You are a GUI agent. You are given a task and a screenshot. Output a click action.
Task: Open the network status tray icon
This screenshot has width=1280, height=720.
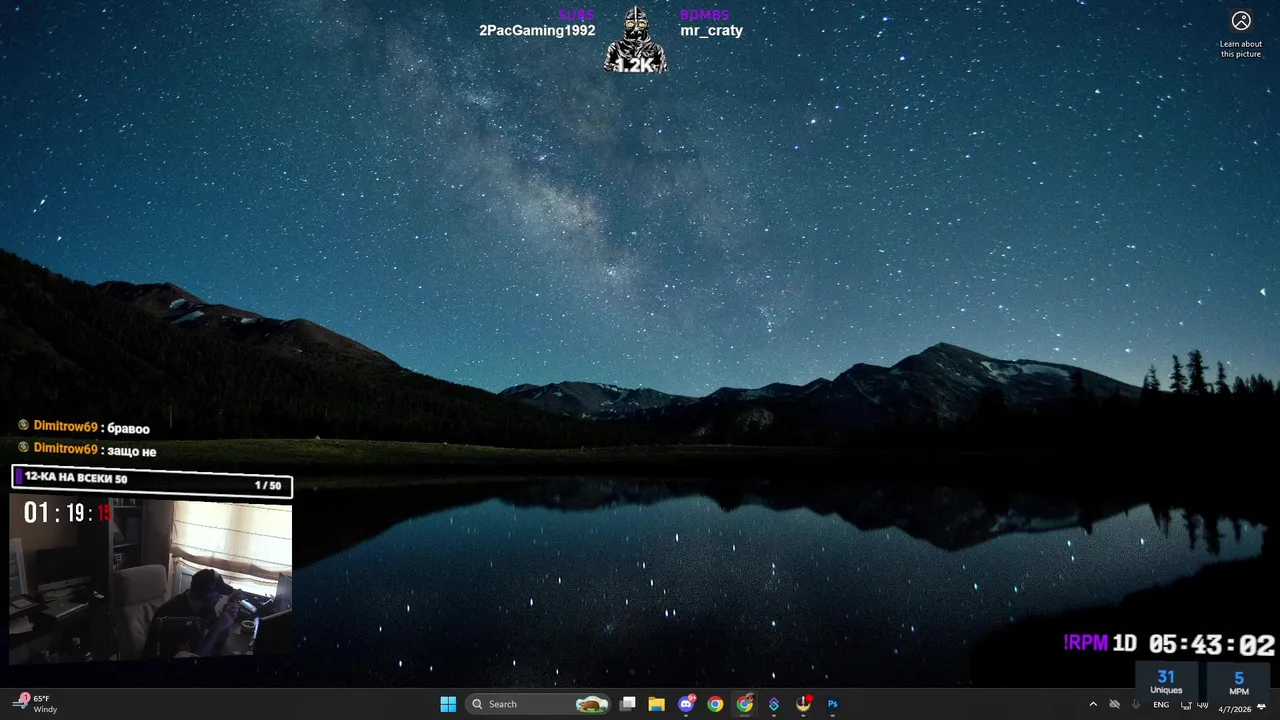tap(1186, 705)
